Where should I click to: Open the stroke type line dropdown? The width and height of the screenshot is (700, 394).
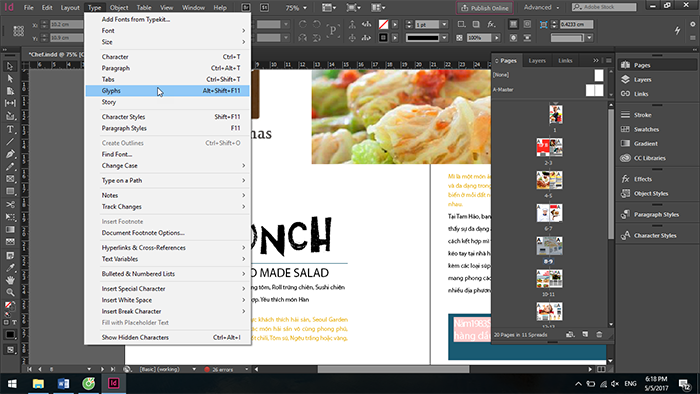(x=444, y=38)
